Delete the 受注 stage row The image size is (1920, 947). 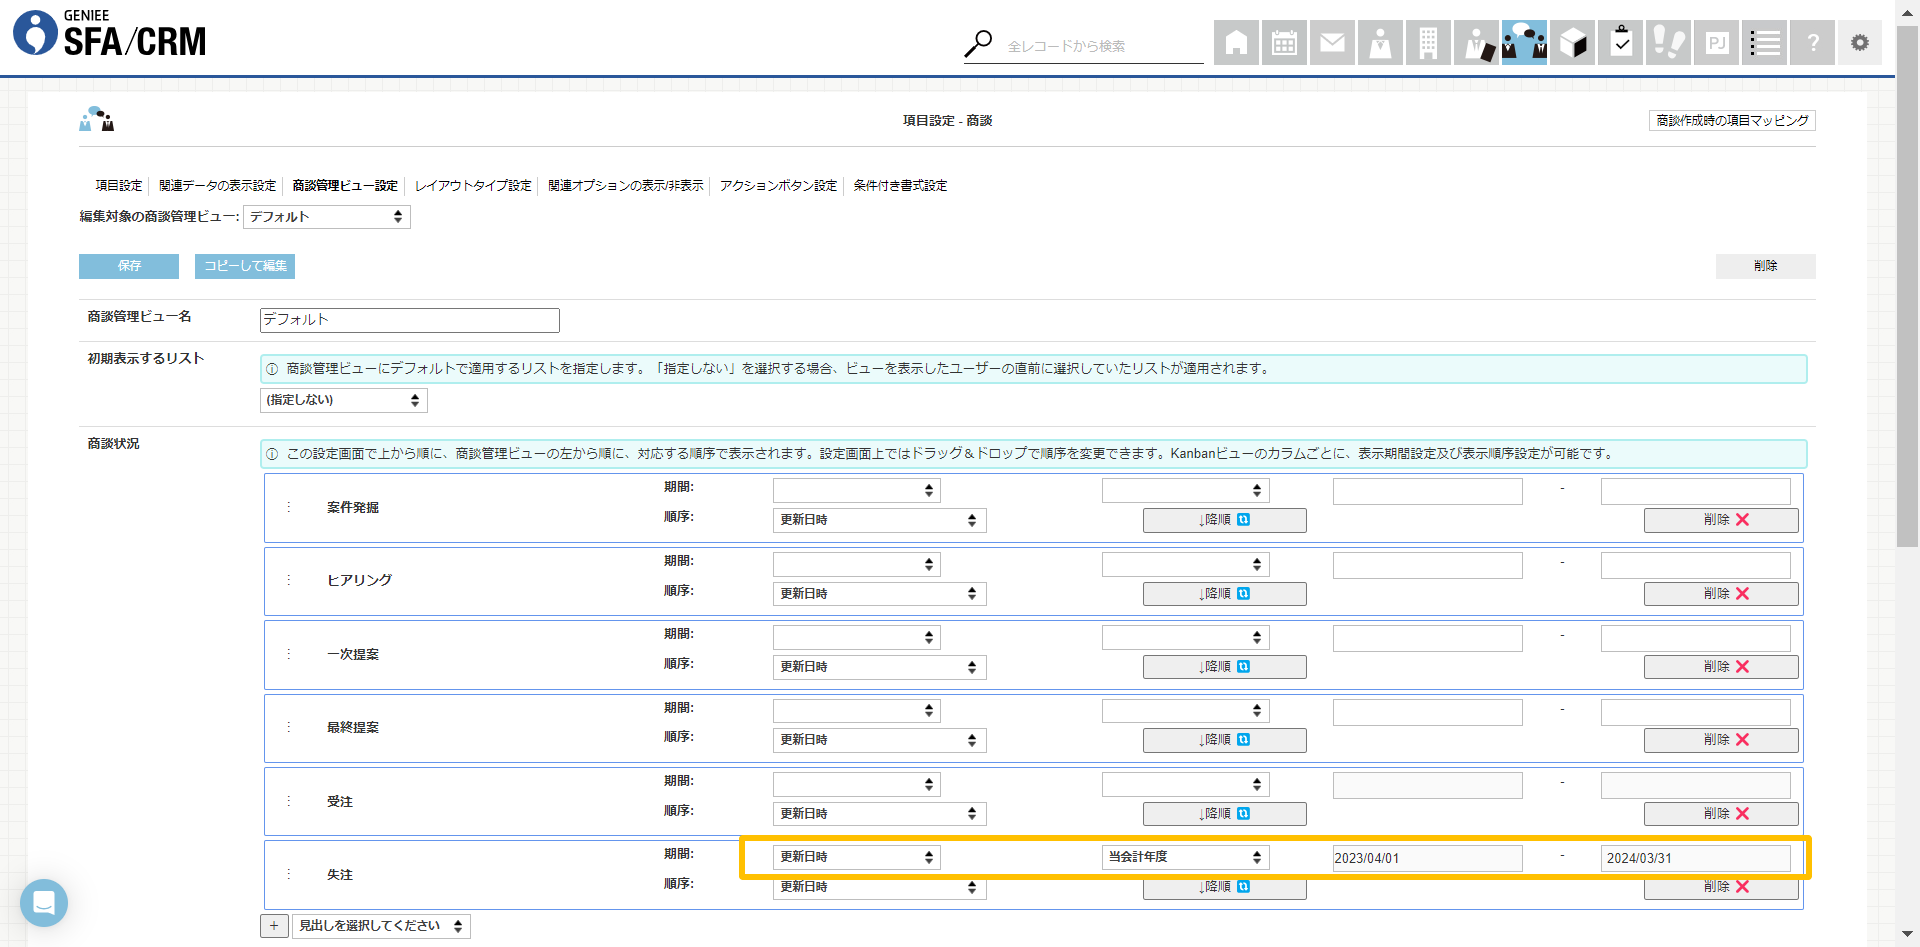coord(1721,814)
